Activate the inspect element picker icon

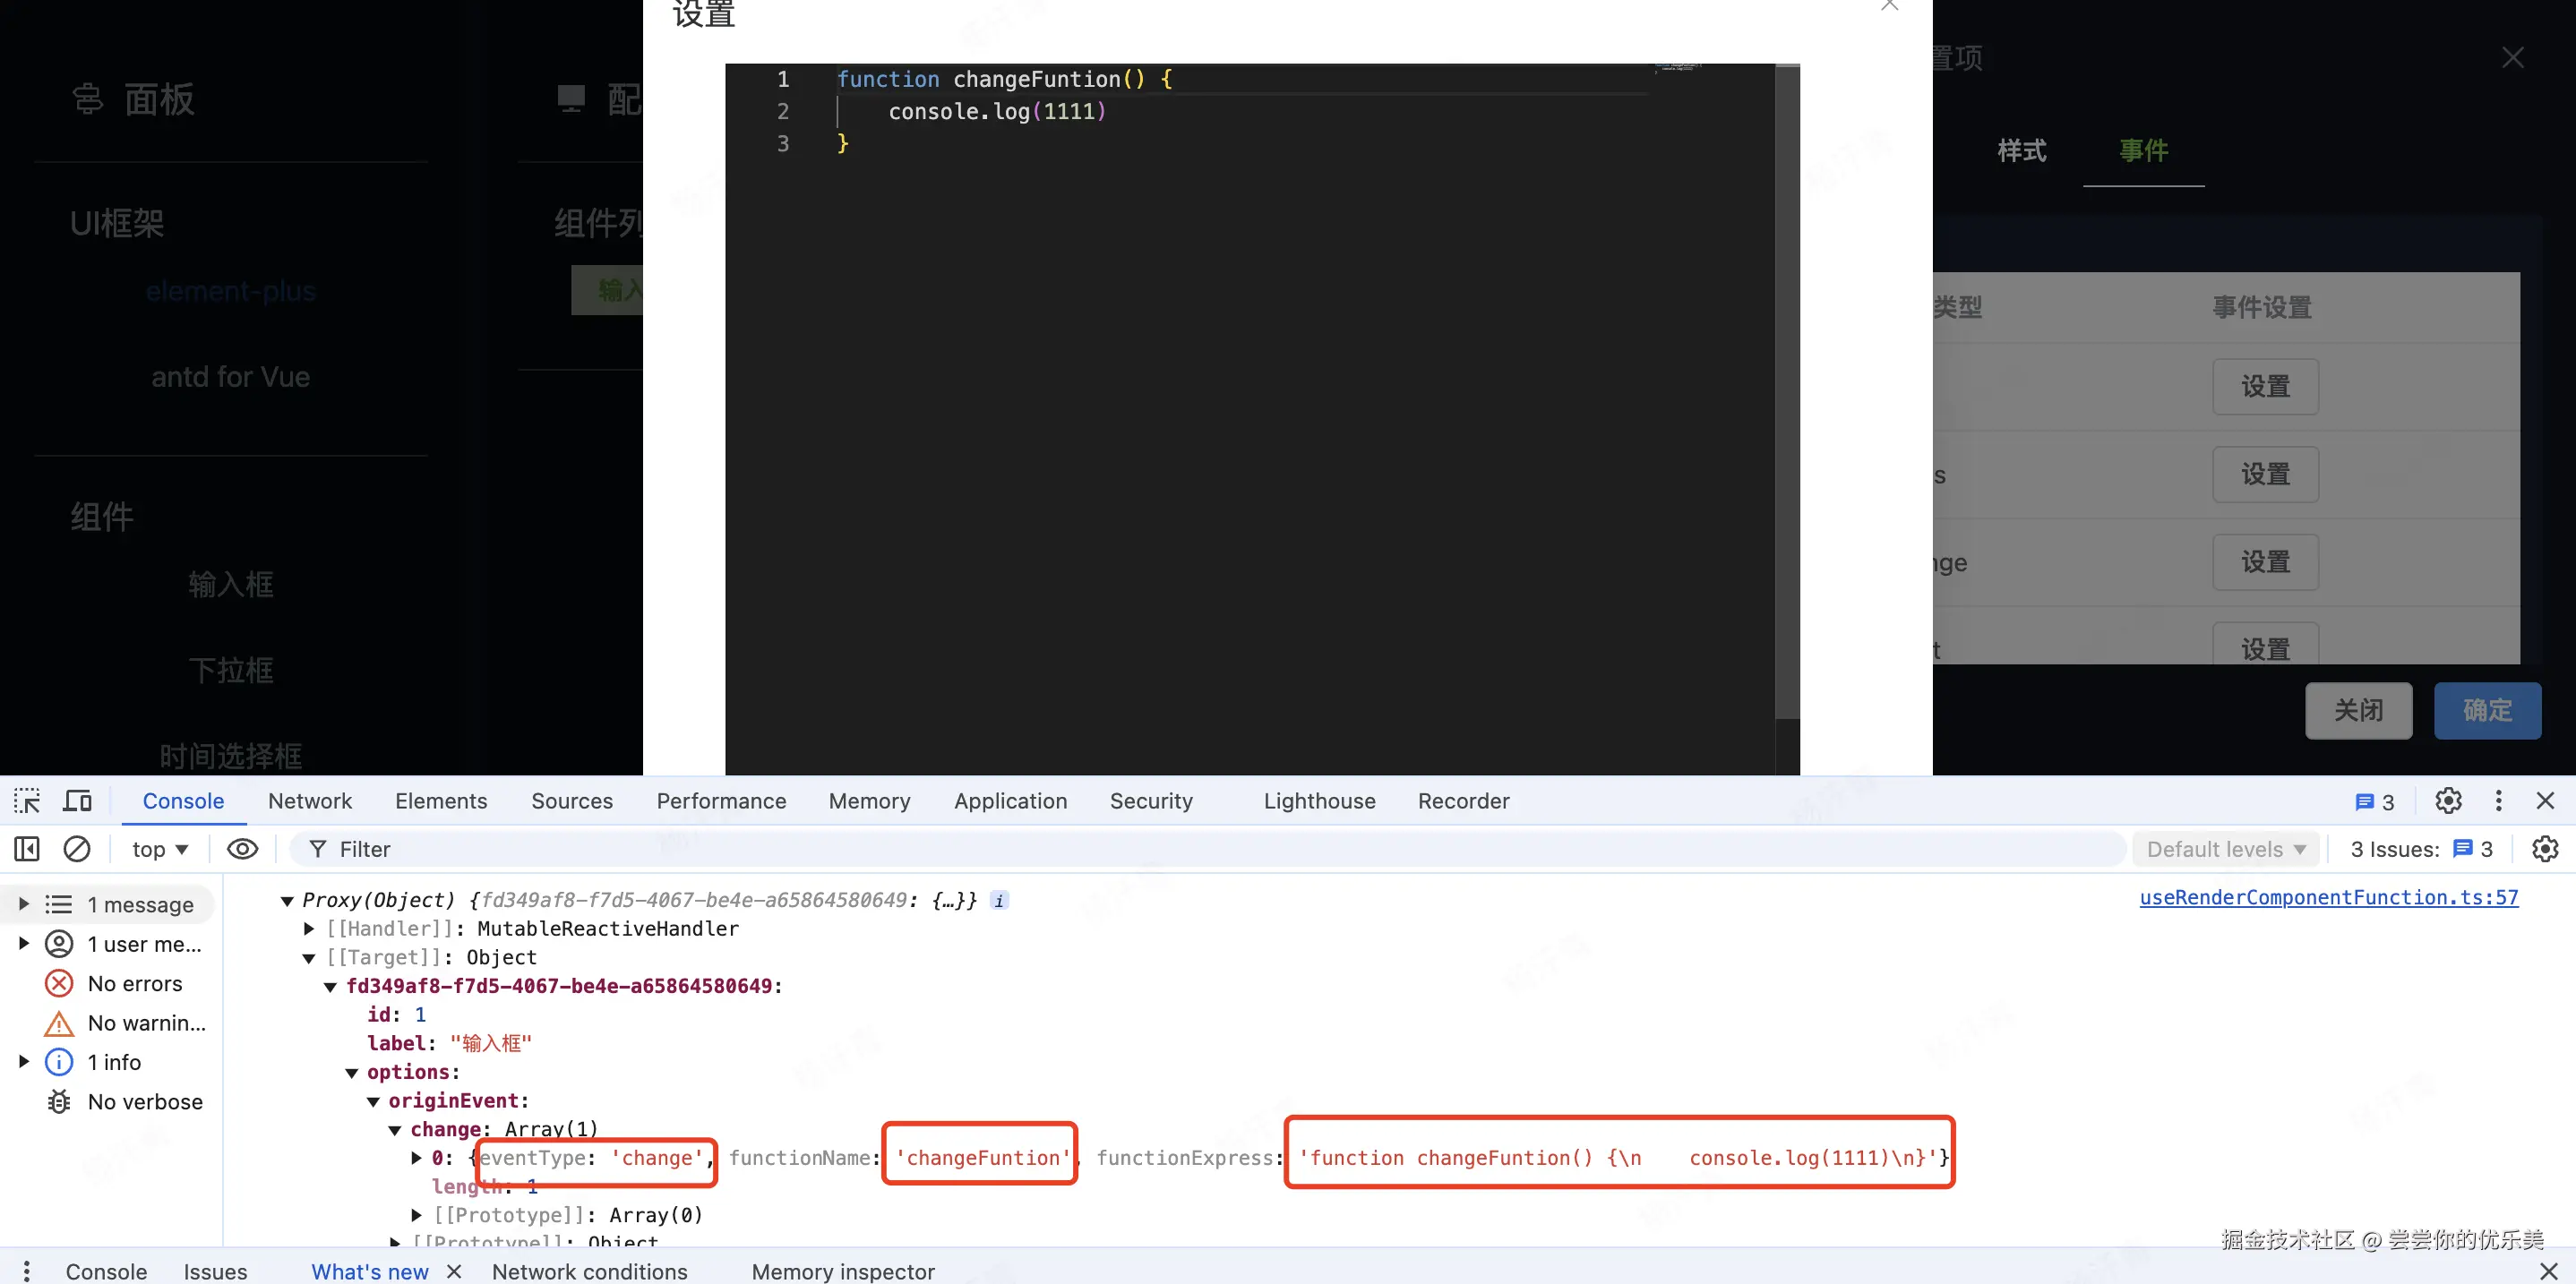[27, 801]
